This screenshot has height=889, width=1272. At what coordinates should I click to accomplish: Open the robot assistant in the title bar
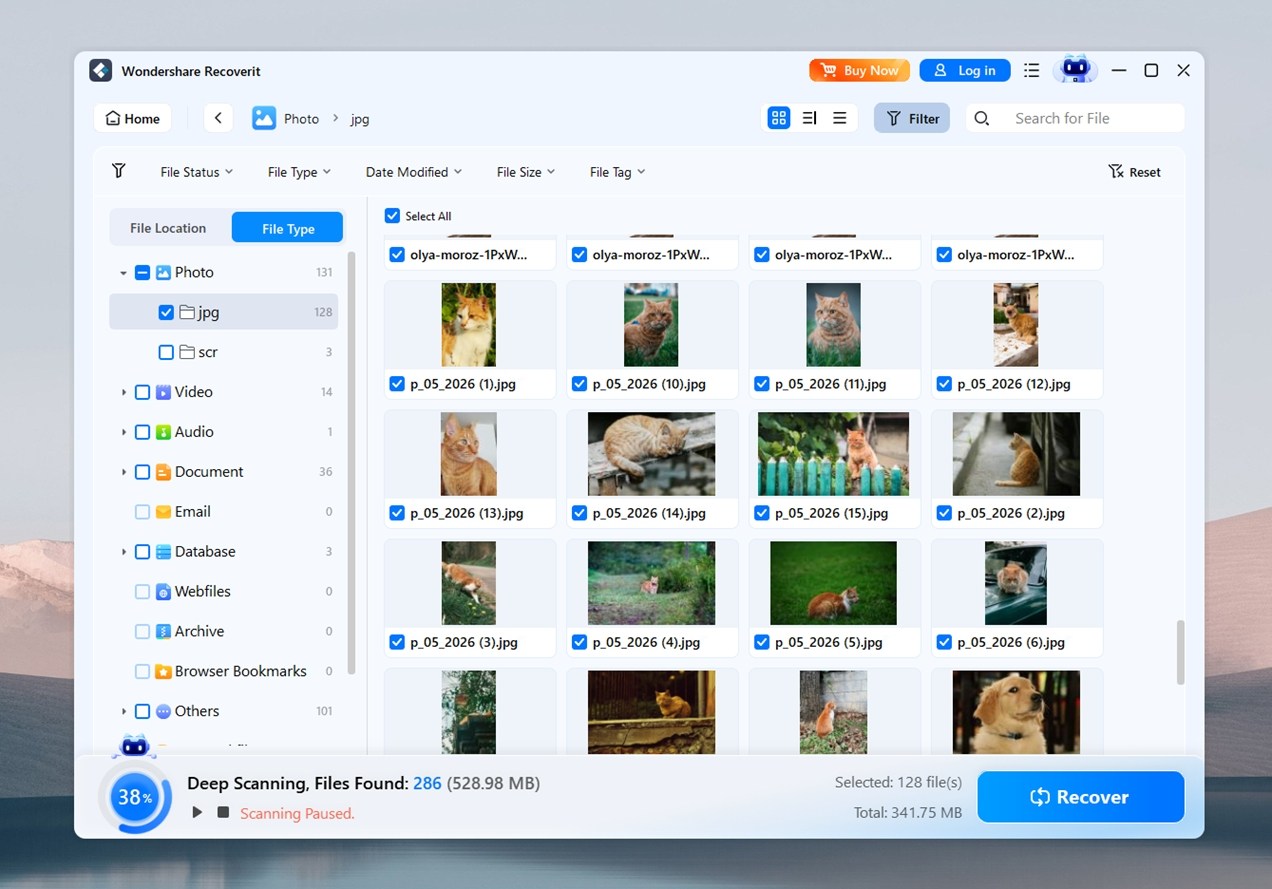(x=1075, y=69)
